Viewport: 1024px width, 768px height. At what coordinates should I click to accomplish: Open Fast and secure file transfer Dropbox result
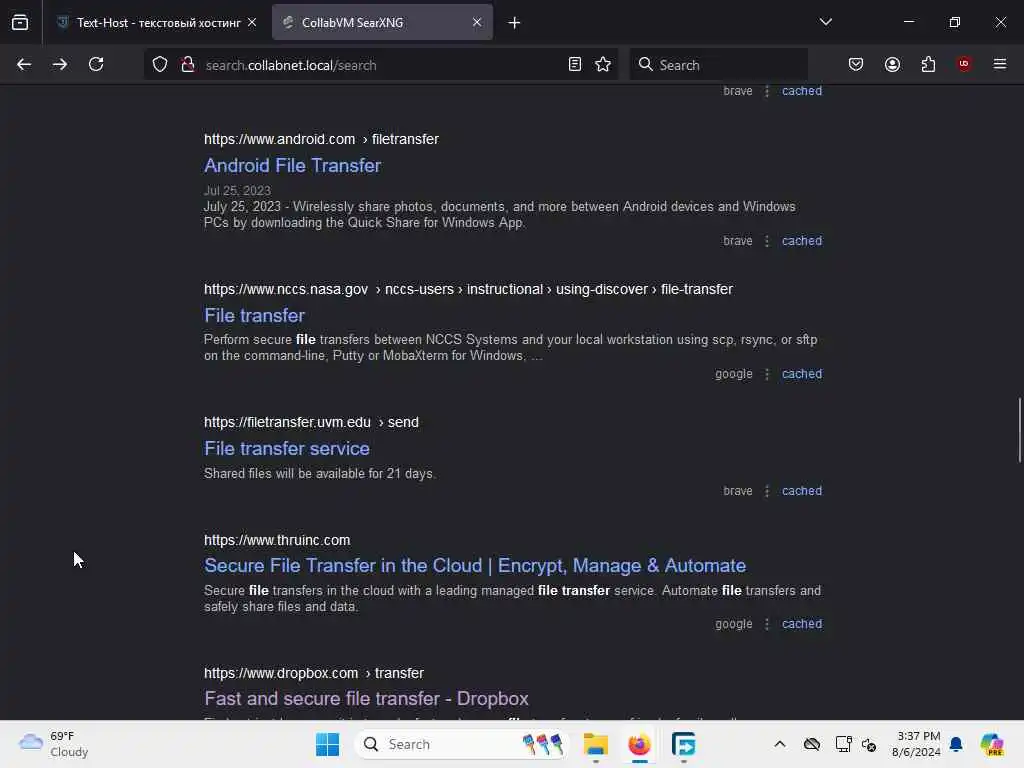366,699
